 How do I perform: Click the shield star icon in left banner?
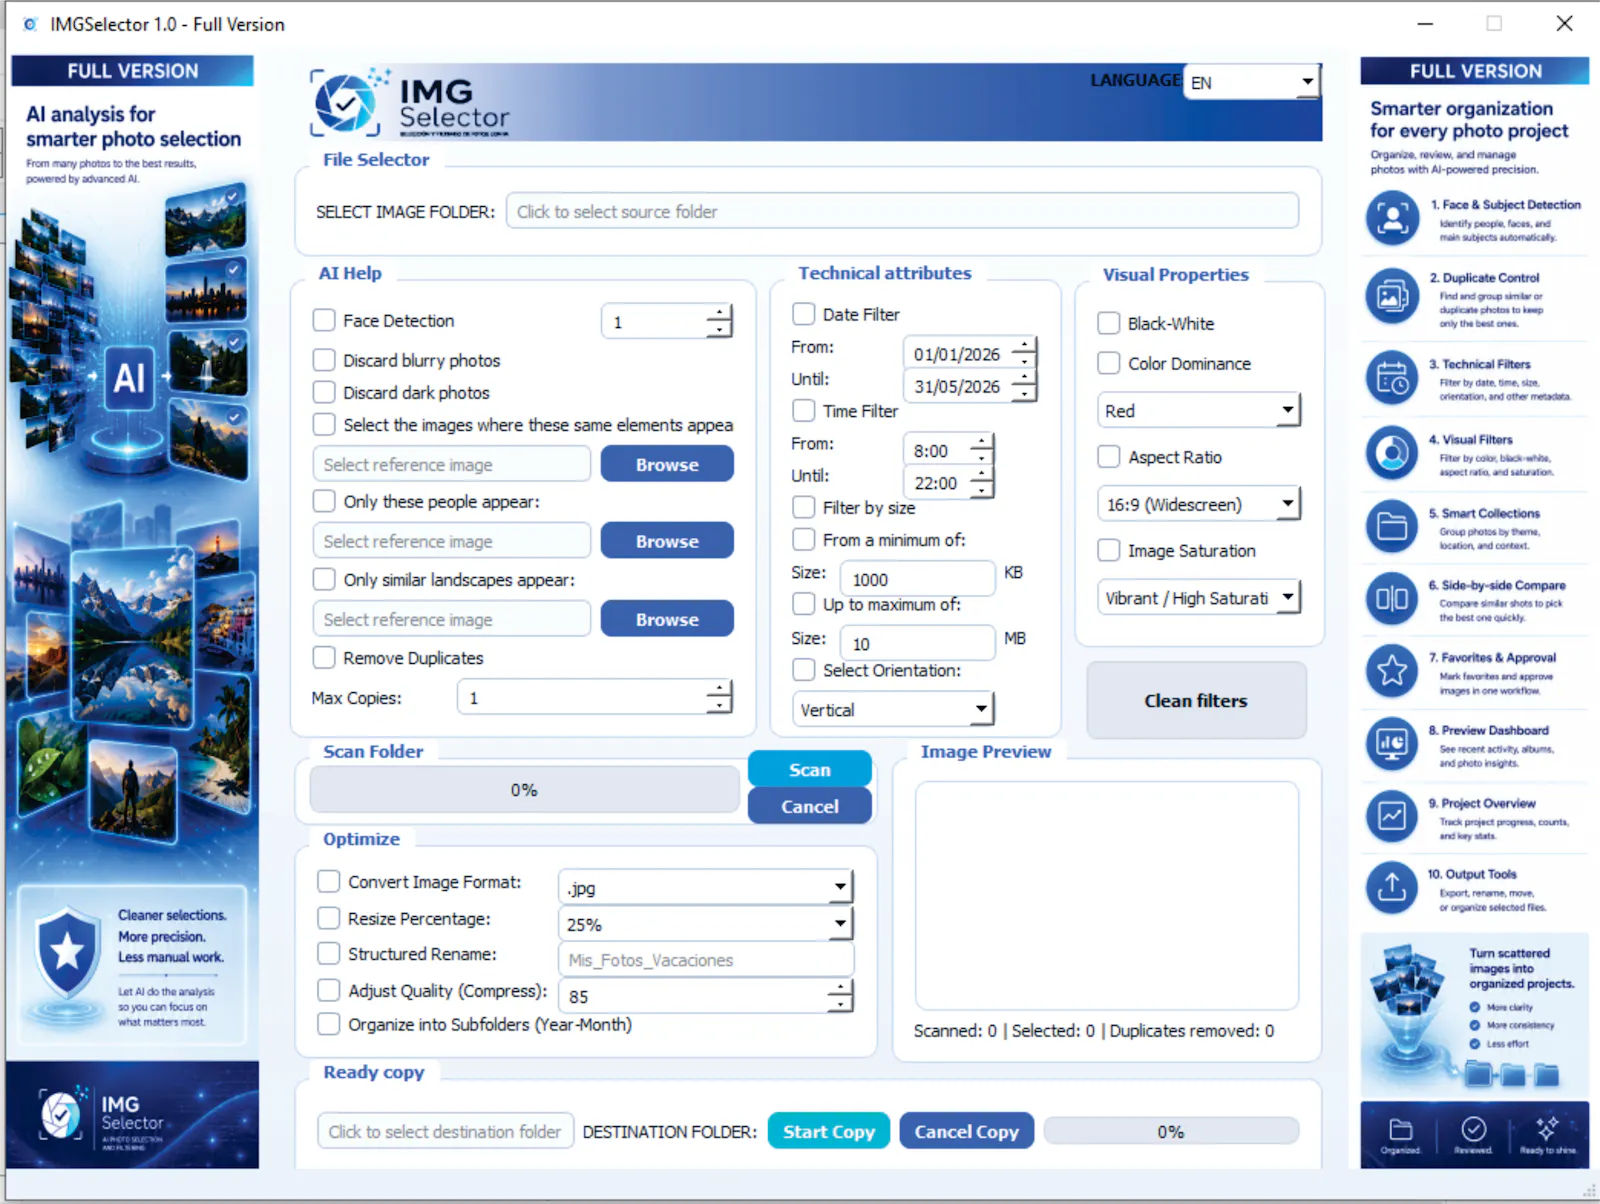pyautogui.click(x=67, y=952)
